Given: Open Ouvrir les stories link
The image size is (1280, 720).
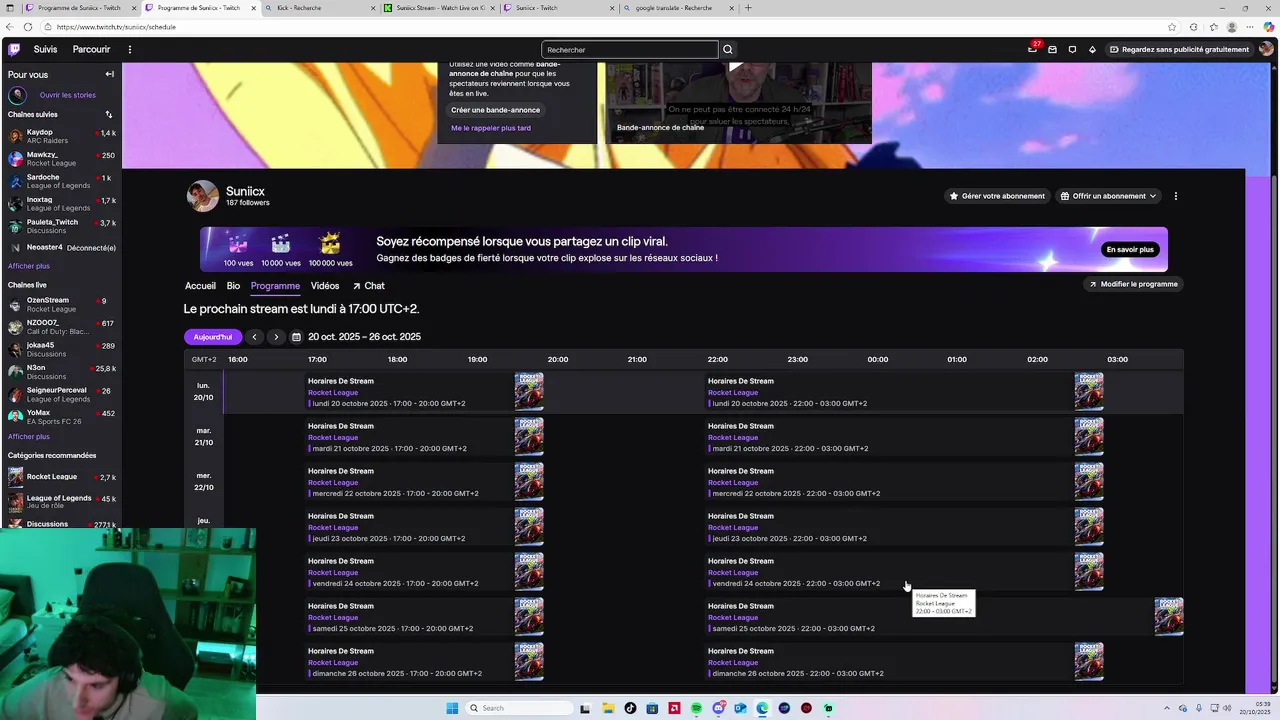Looking at the screenshot, I should pos(68,95).
